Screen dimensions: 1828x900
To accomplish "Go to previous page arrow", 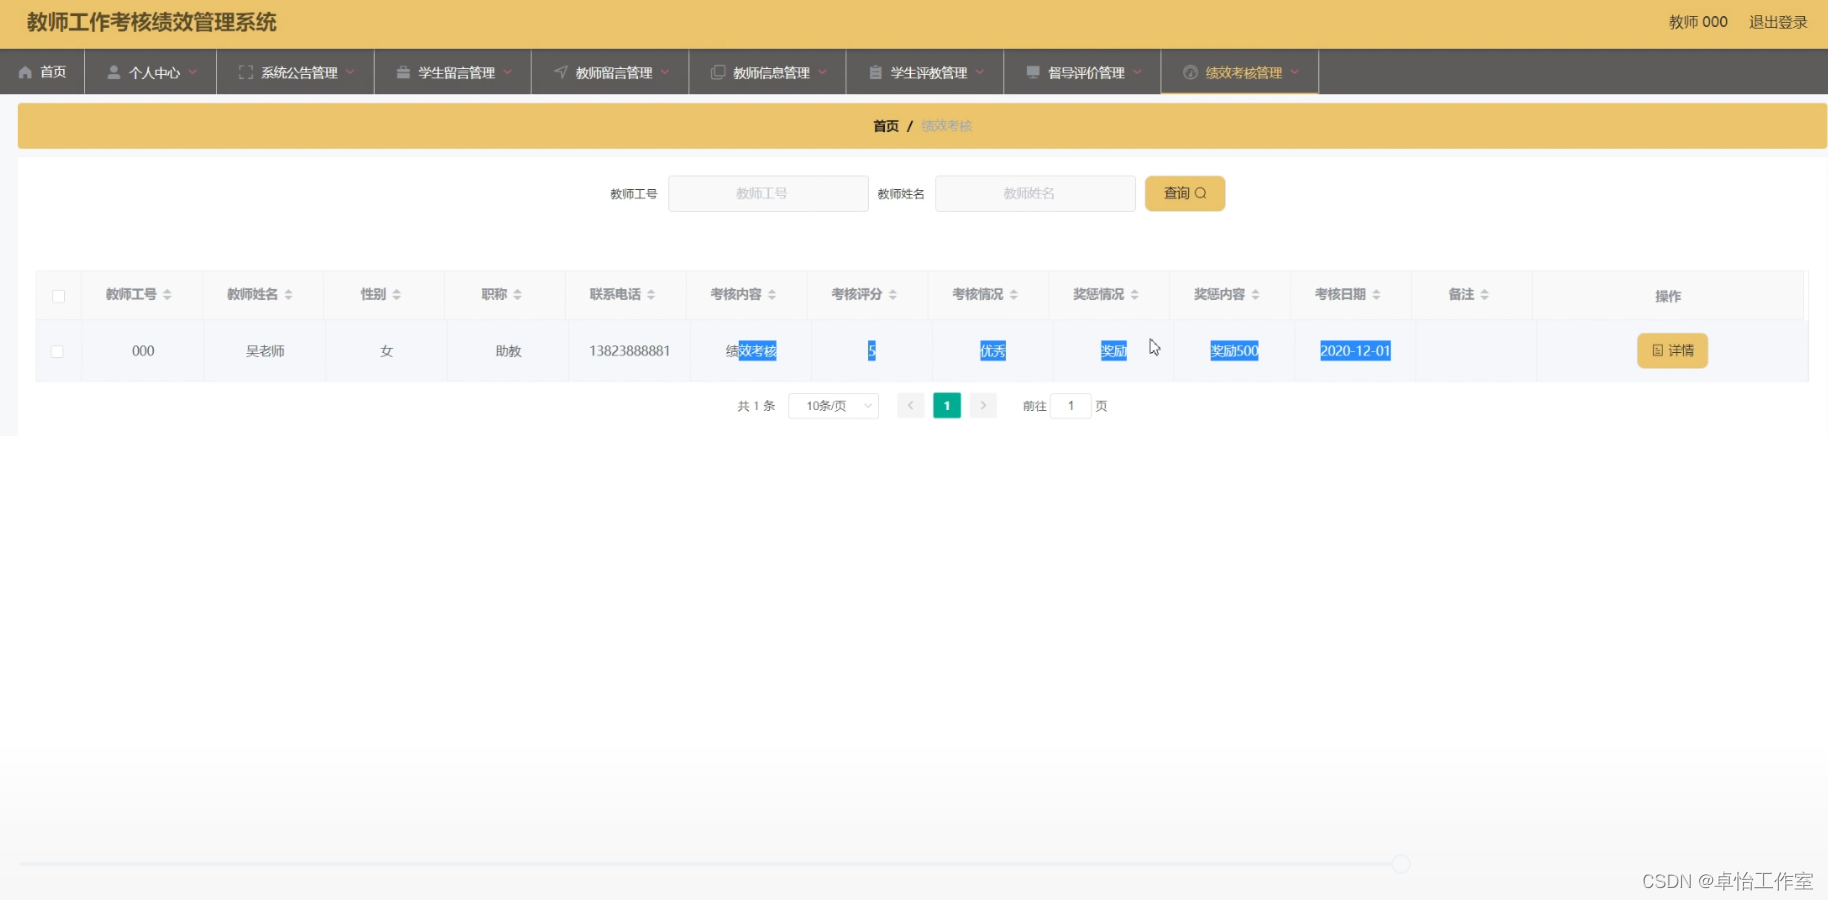I will tap(910, 405).
